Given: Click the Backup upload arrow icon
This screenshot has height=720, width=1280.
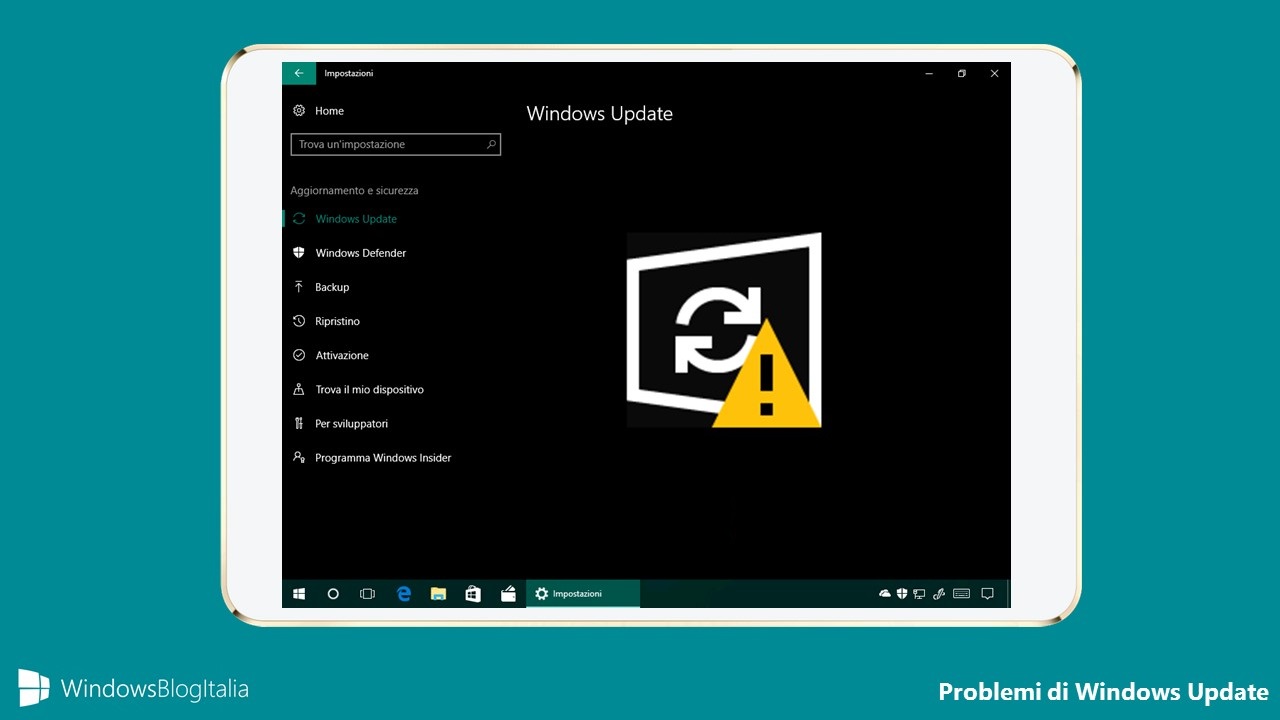Looking at the screenshot, I should pos(298,287).
